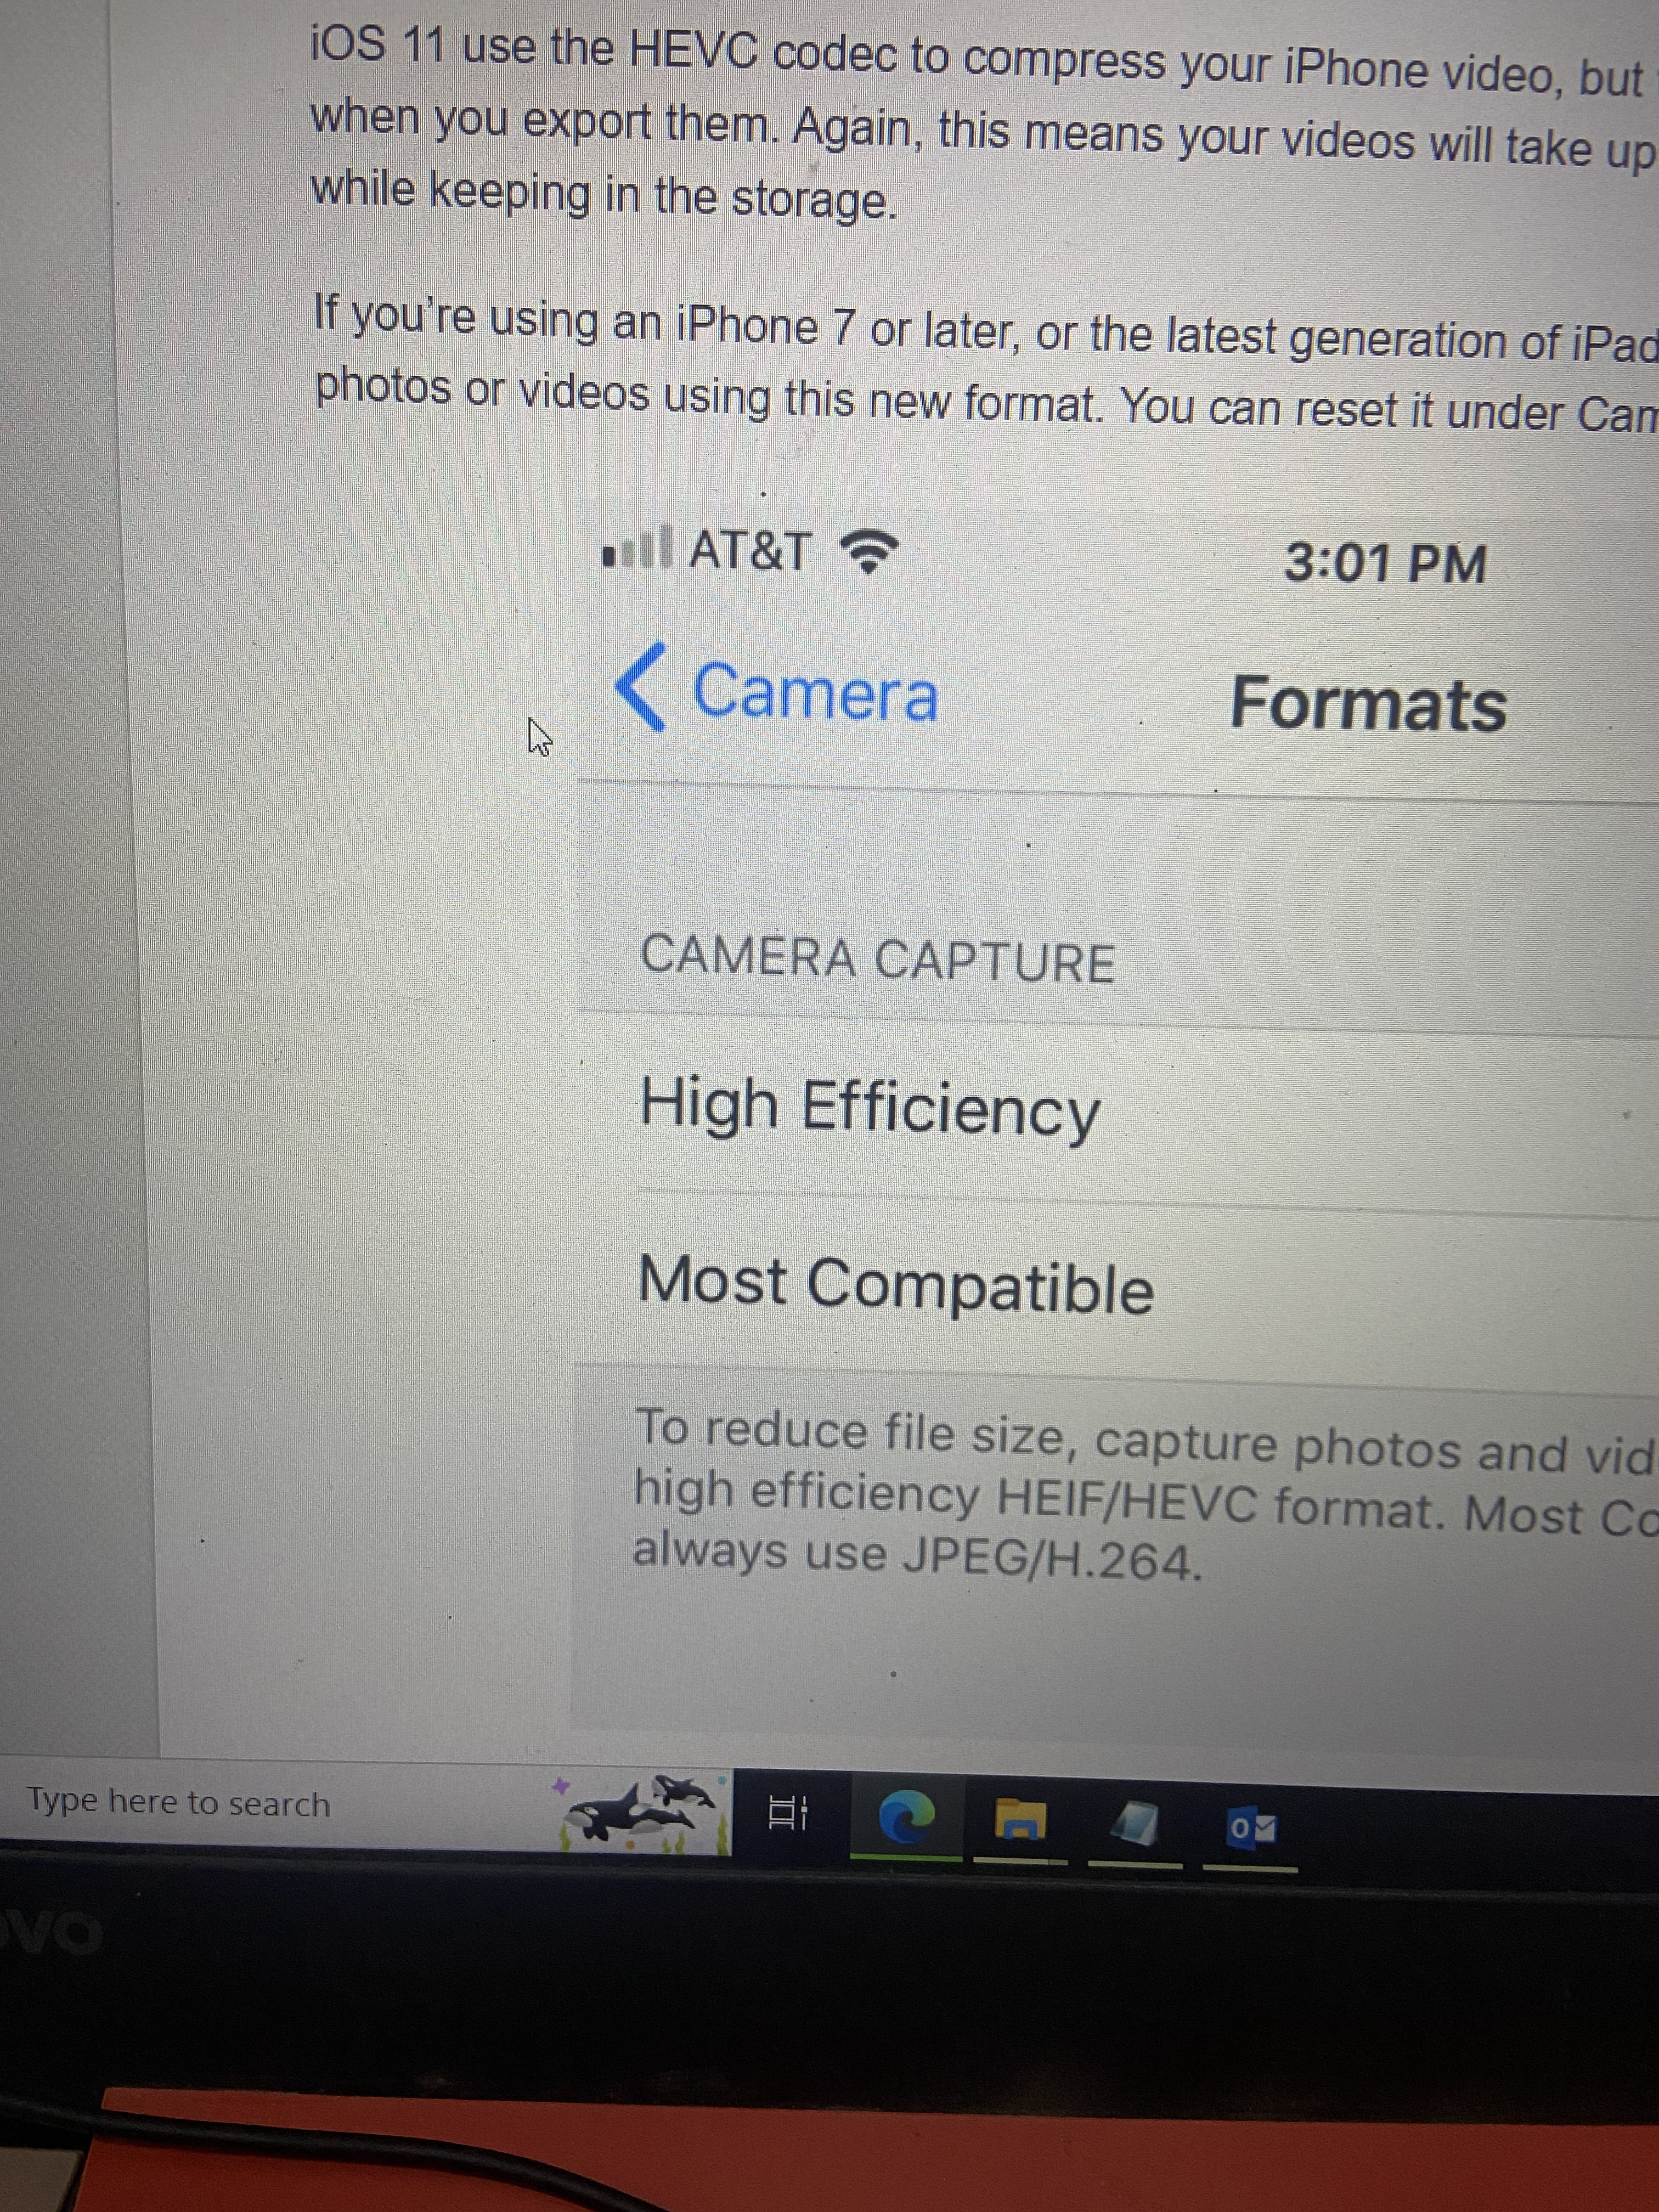This screenshot has width=1659, height=2212.
Task: Click the Task View icon
Action: (x=788, y=1812)
